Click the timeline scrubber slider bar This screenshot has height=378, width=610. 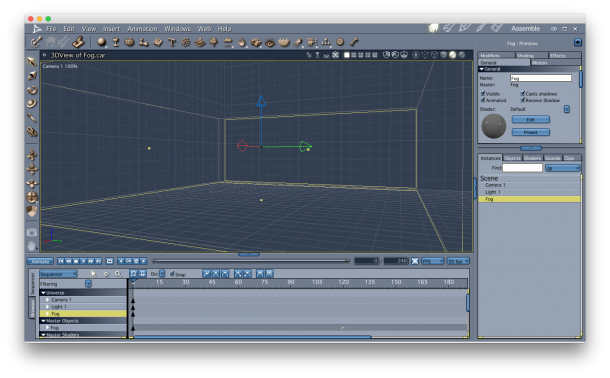pyautogui.click(x=251, y=261)
